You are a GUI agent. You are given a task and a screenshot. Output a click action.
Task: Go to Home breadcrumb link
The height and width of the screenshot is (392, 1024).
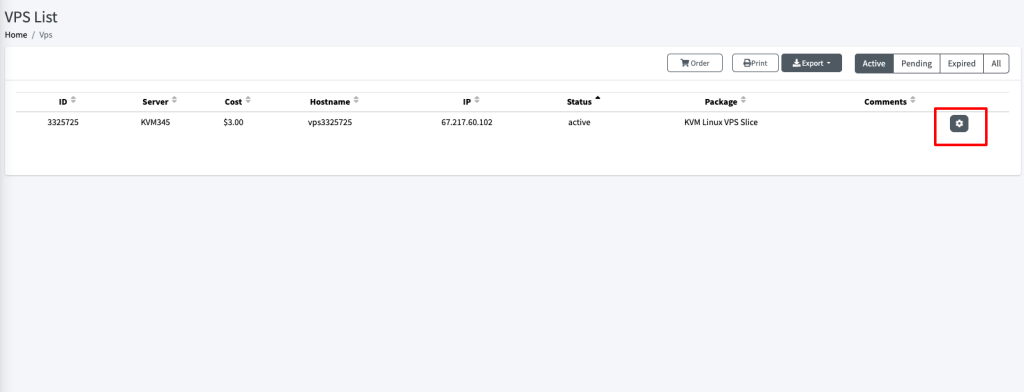(16, 35)
